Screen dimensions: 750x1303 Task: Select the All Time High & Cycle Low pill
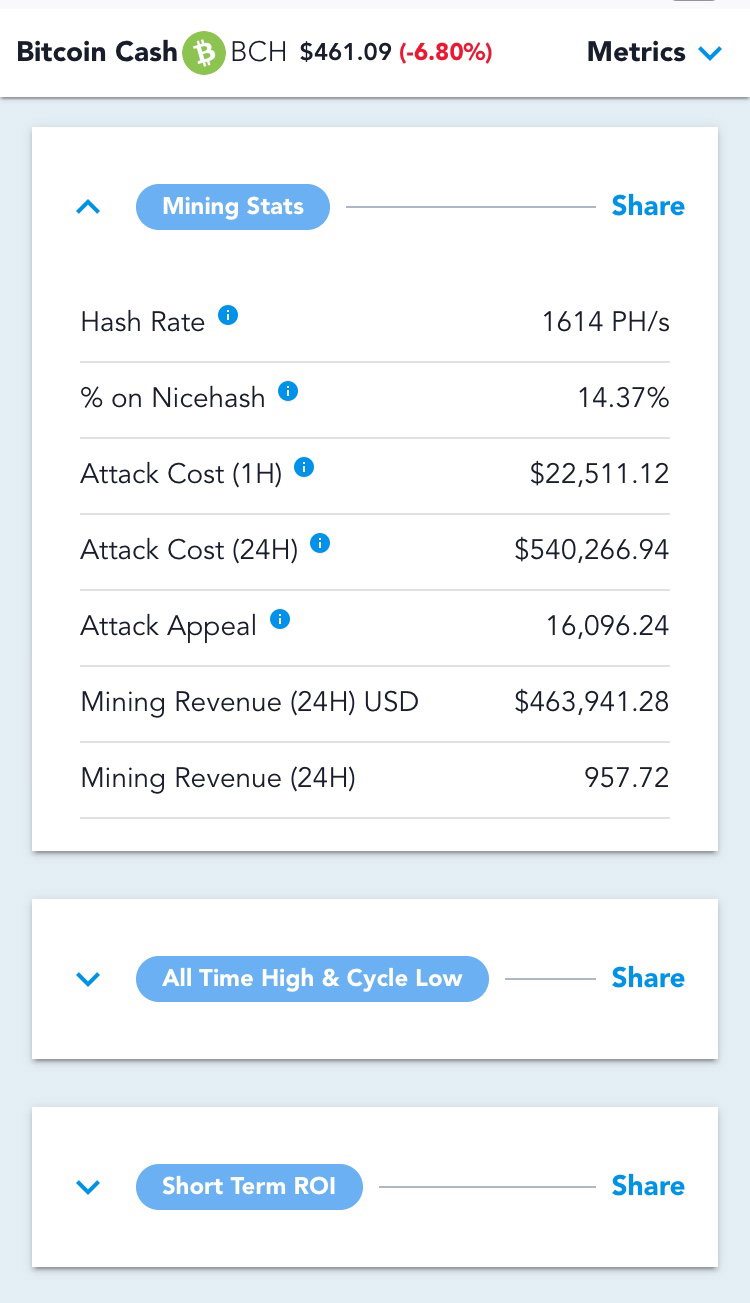point(312,978)
